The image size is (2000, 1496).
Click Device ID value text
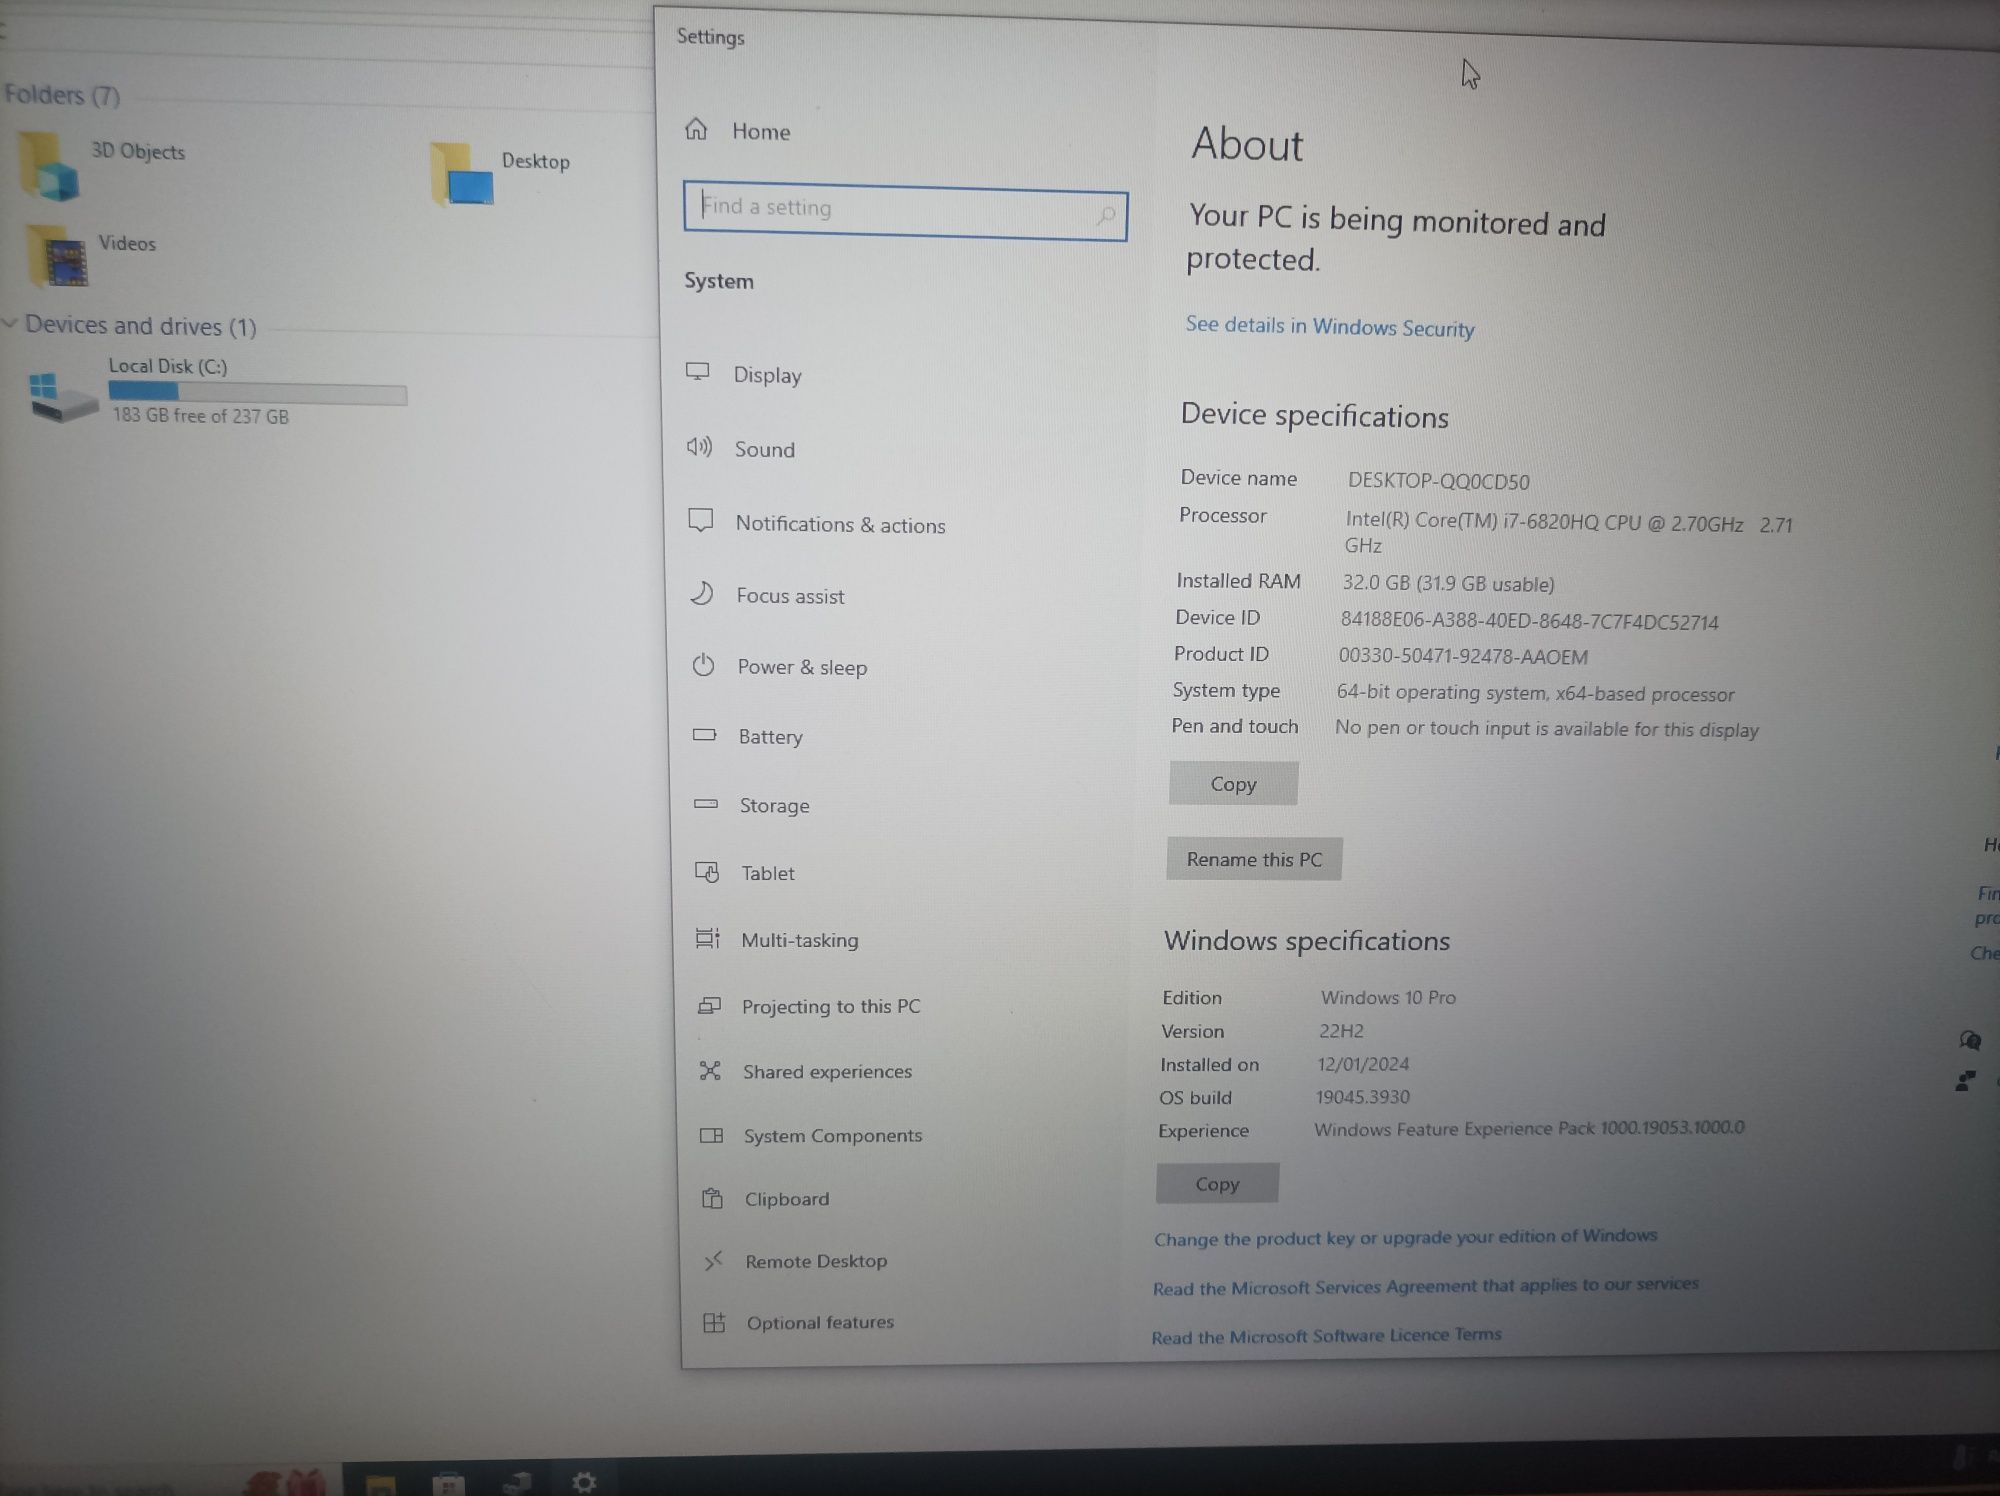tap(1529, 621)
